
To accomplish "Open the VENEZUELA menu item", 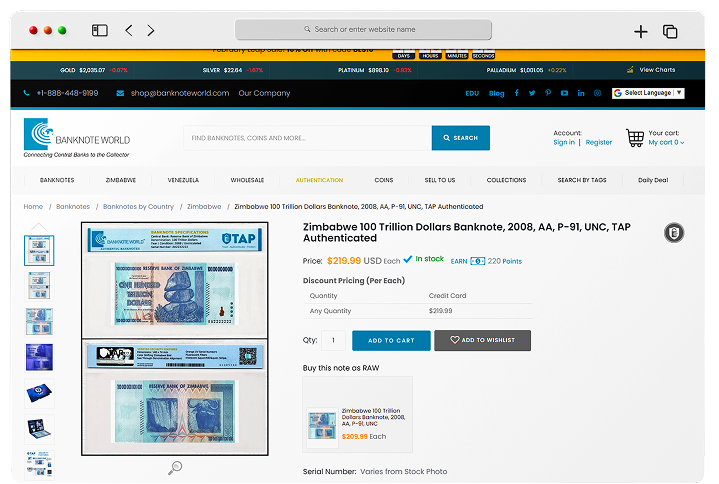I will [x=183, y=180].
